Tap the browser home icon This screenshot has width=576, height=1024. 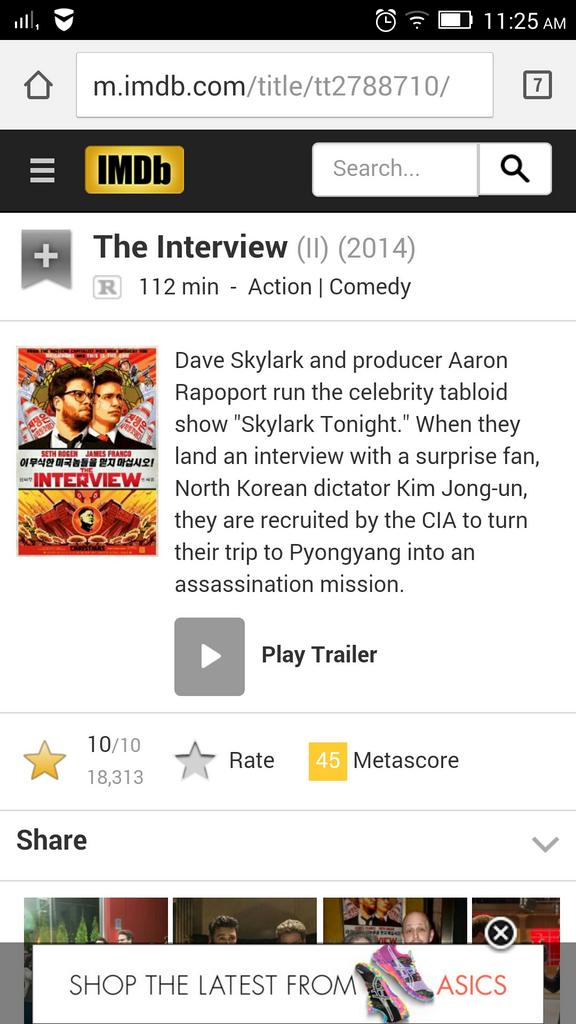(38, 86)
